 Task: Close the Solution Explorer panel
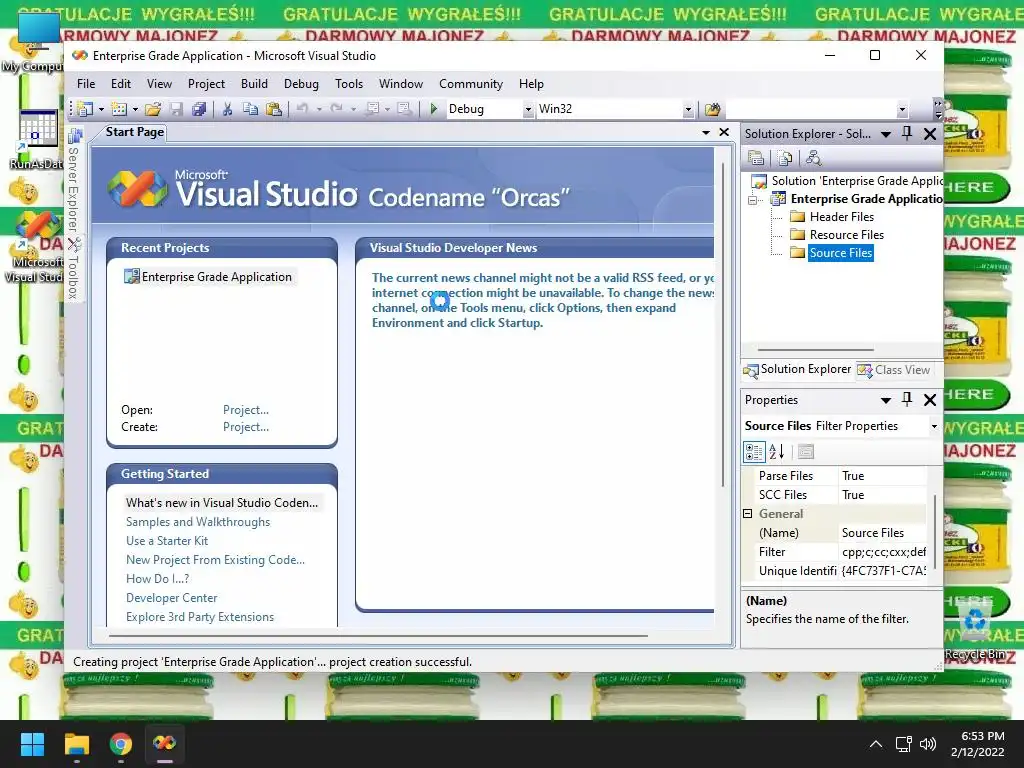click(931, 134)
